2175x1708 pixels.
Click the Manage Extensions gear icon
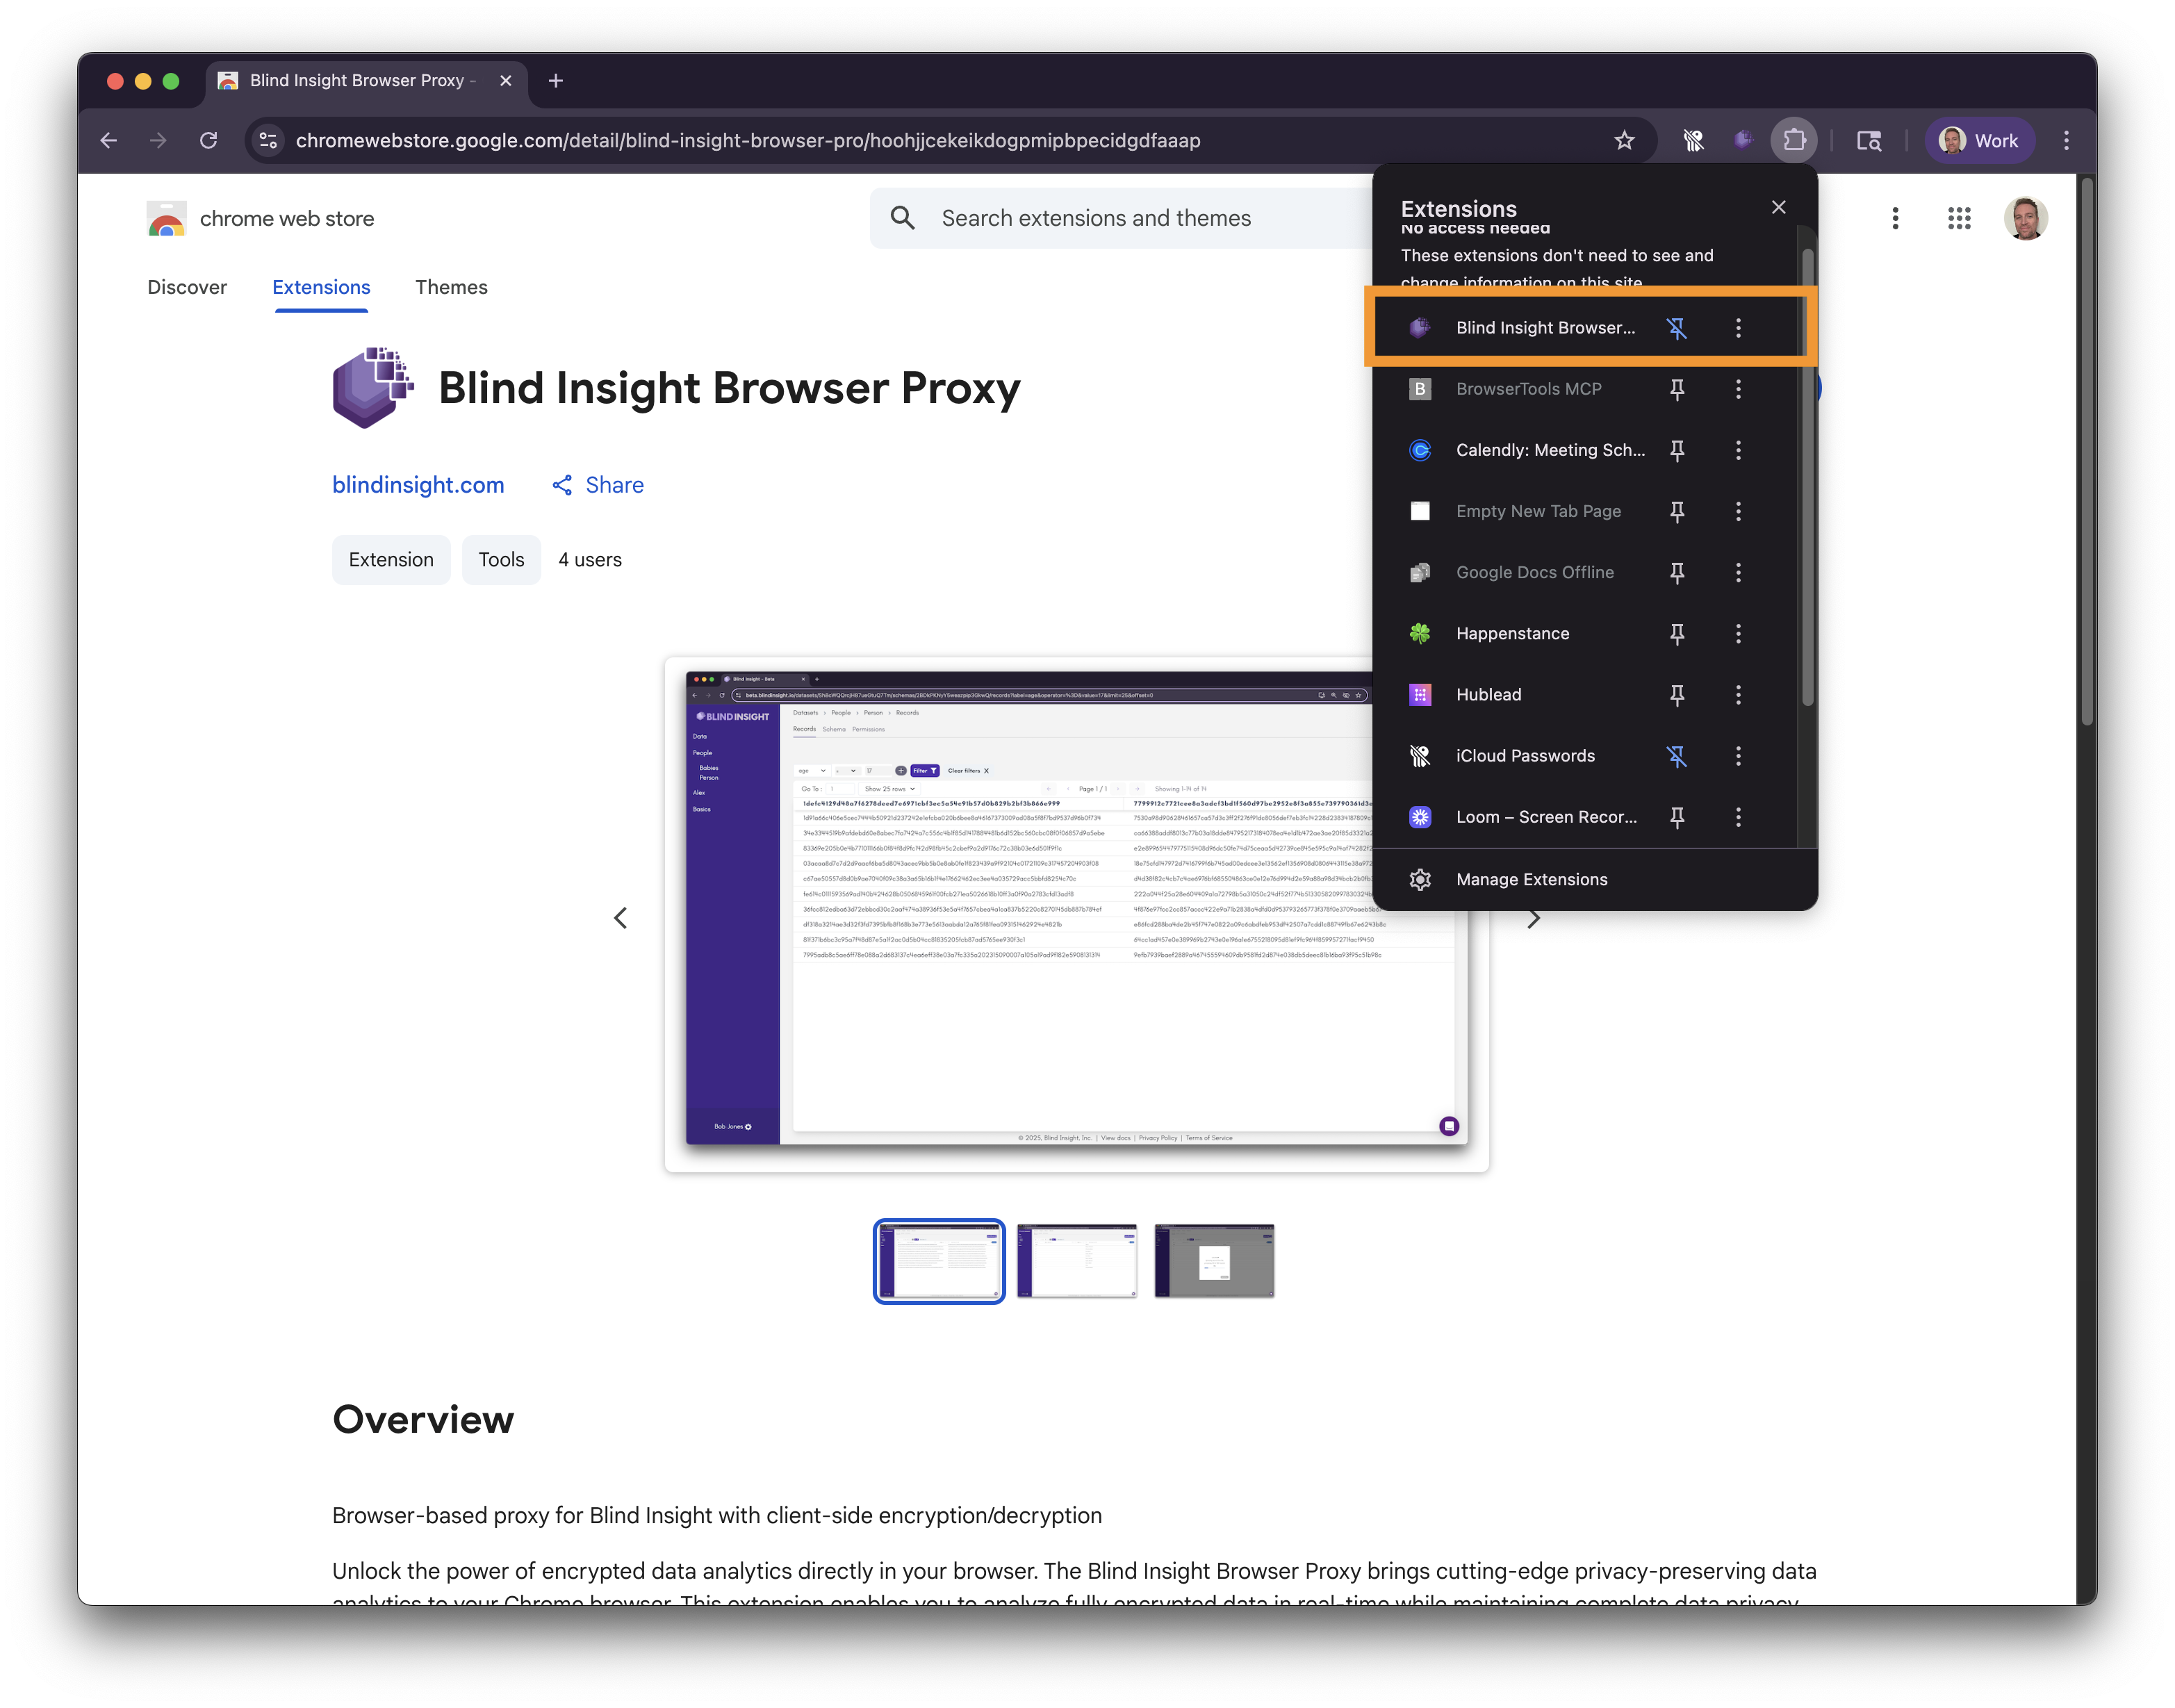click(x=1420, y=879)
